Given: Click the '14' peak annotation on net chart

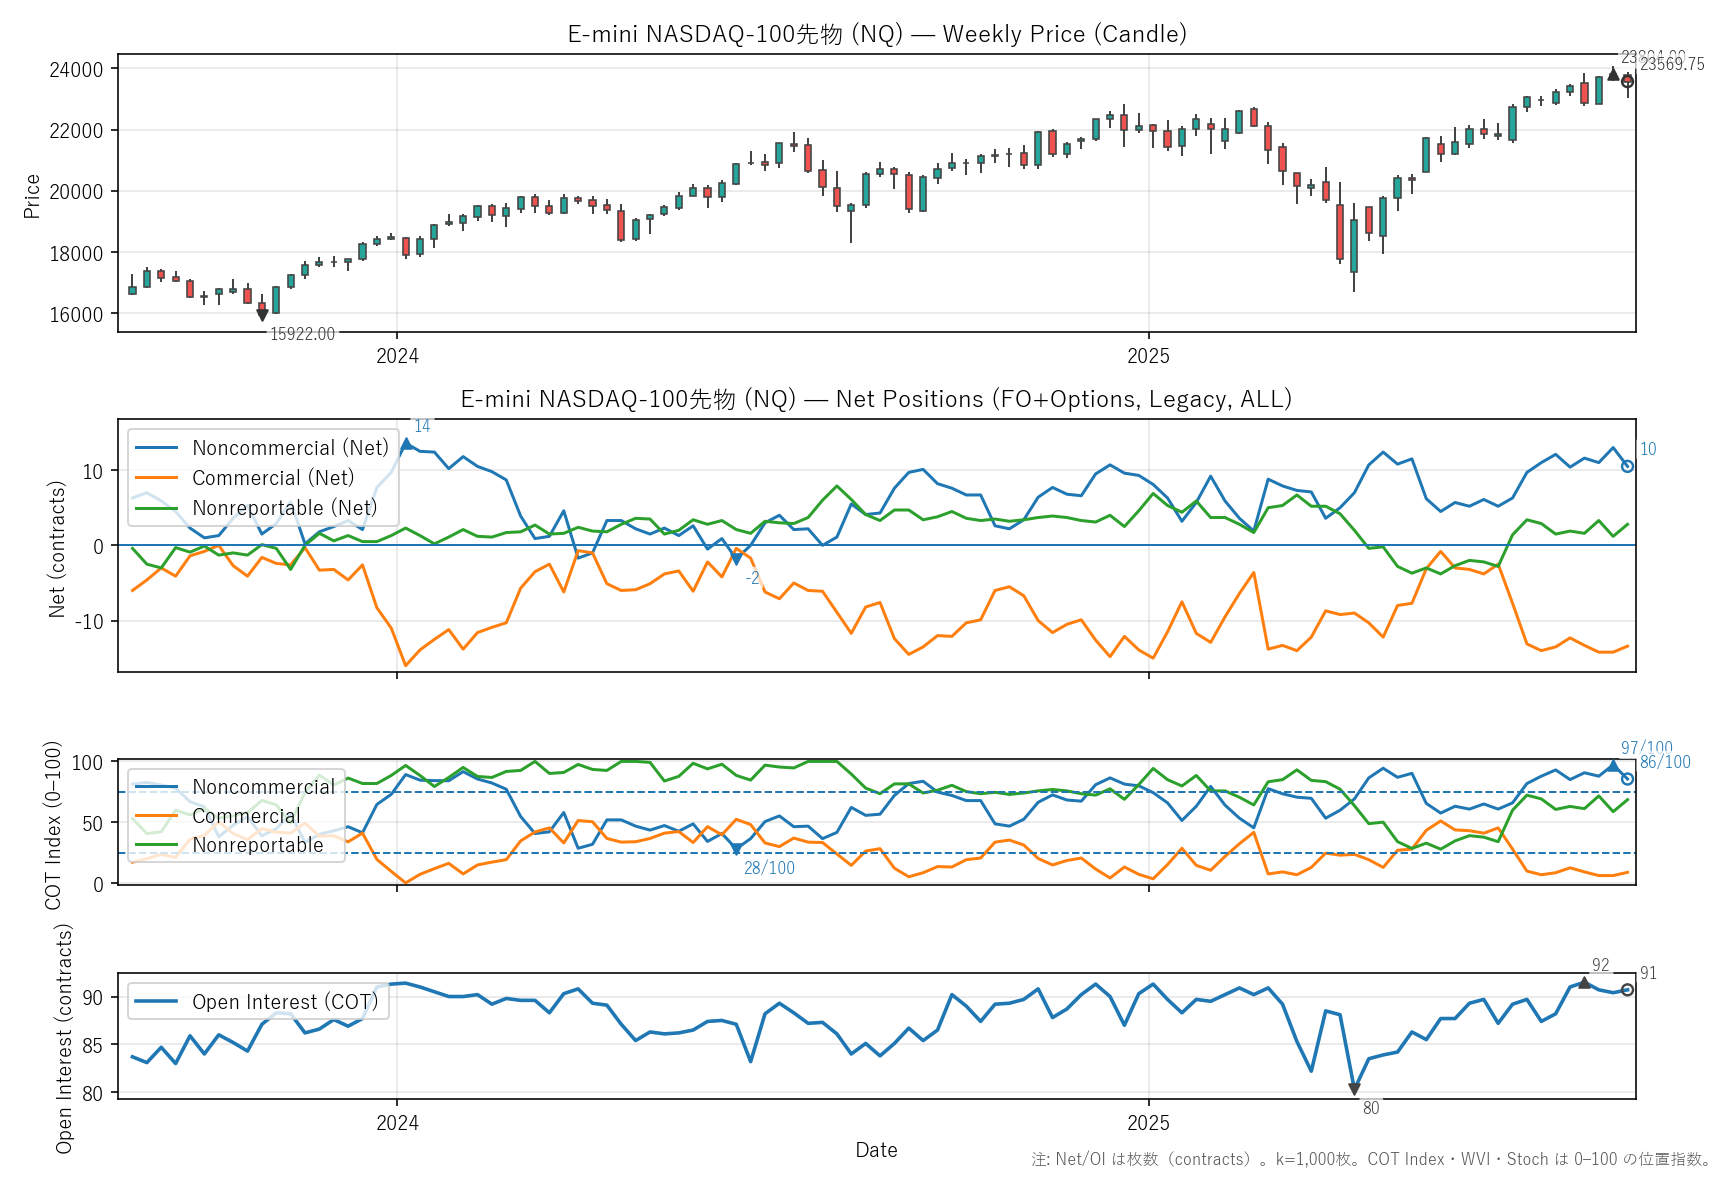Looking at the screenshot, I should pyautogui.click(x=422, y=426).
